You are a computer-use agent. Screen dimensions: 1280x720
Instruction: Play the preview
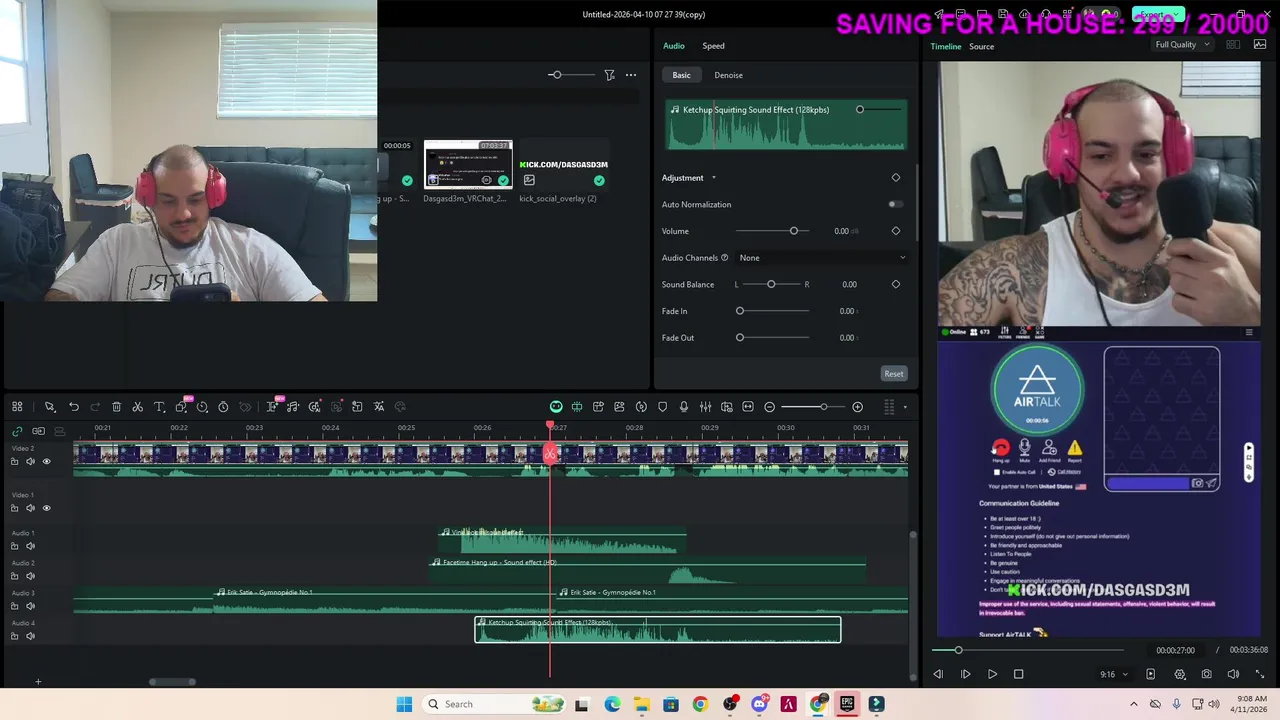pyautogui.click(x=992, y=674)
